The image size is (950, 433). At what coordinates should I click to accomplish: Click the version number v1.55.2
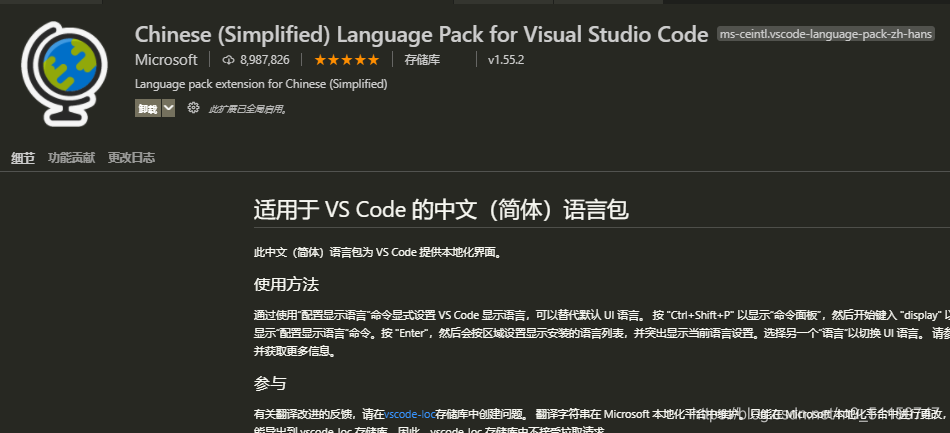(x=506, y=60)
